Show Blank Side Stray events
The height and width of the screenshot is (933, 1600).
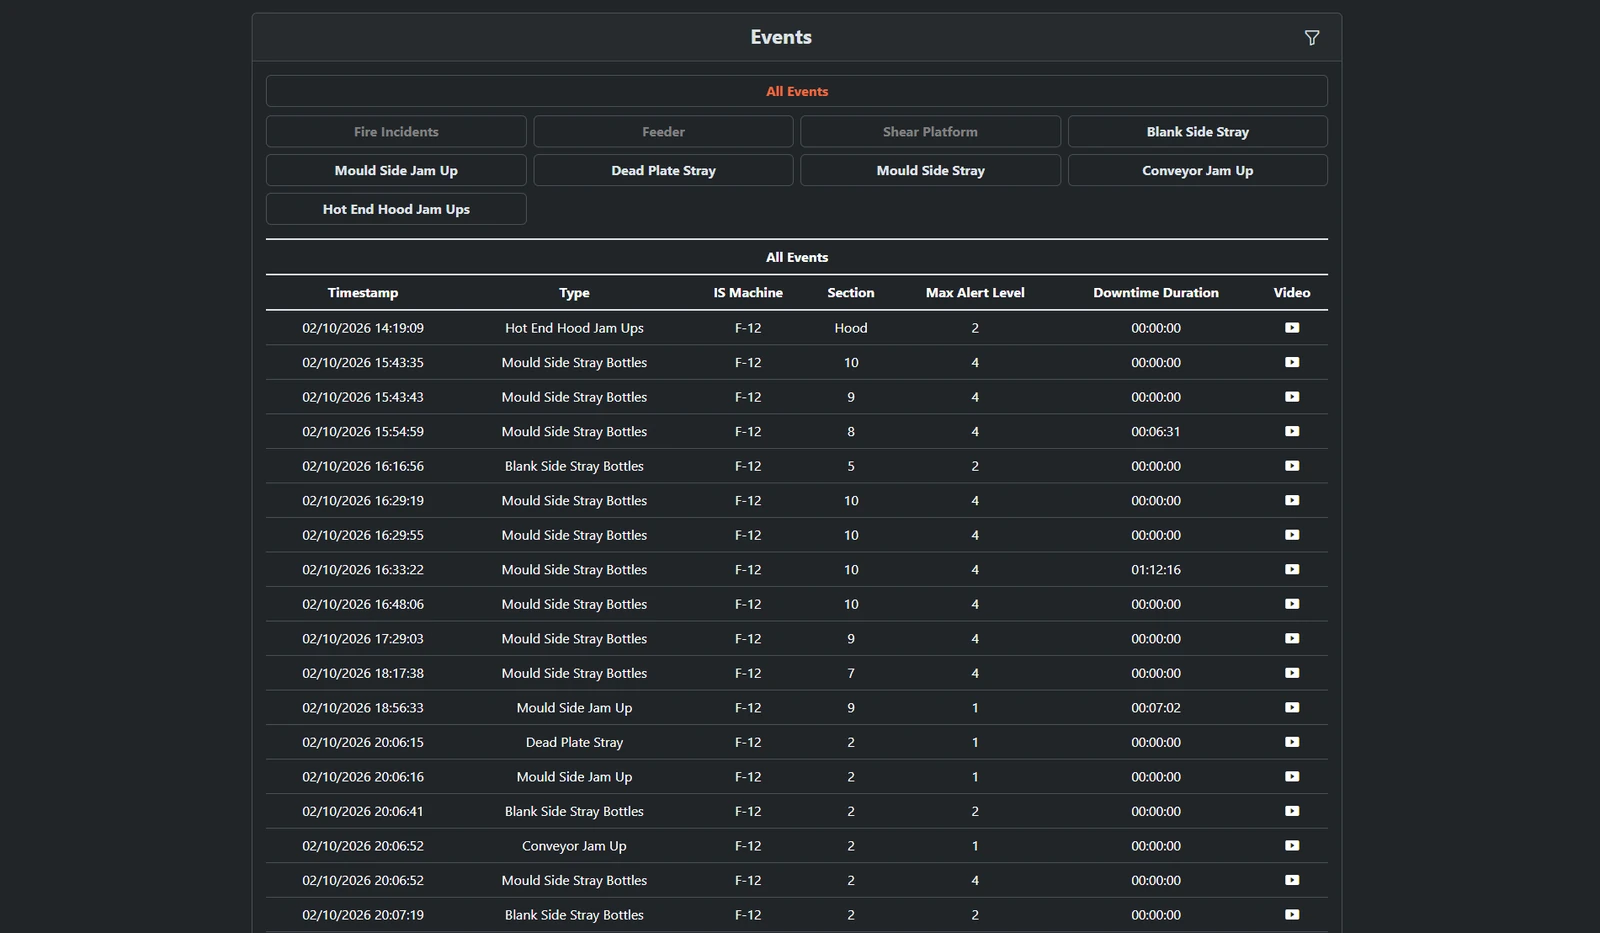[x=1198, y=132]
